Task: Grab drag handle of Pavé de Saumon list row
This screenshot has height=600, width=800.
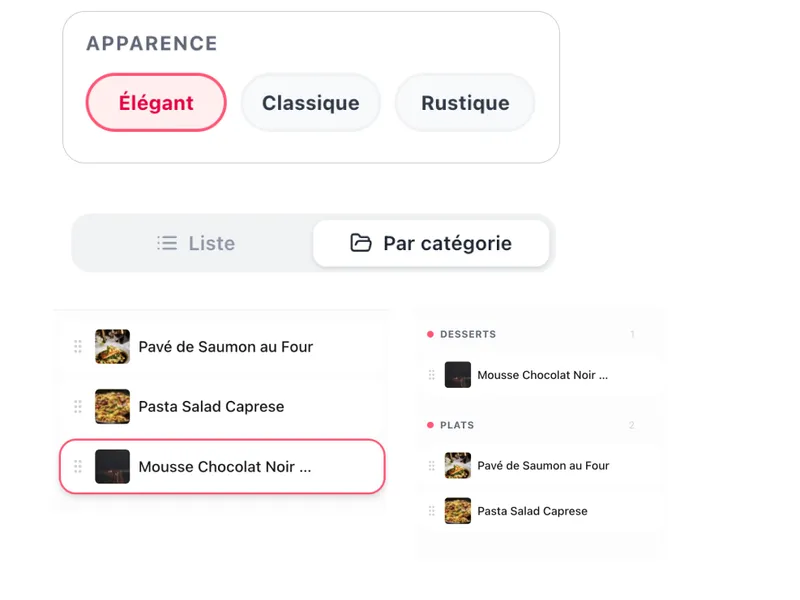Action: pyautogui.click(x=78, y=346)
